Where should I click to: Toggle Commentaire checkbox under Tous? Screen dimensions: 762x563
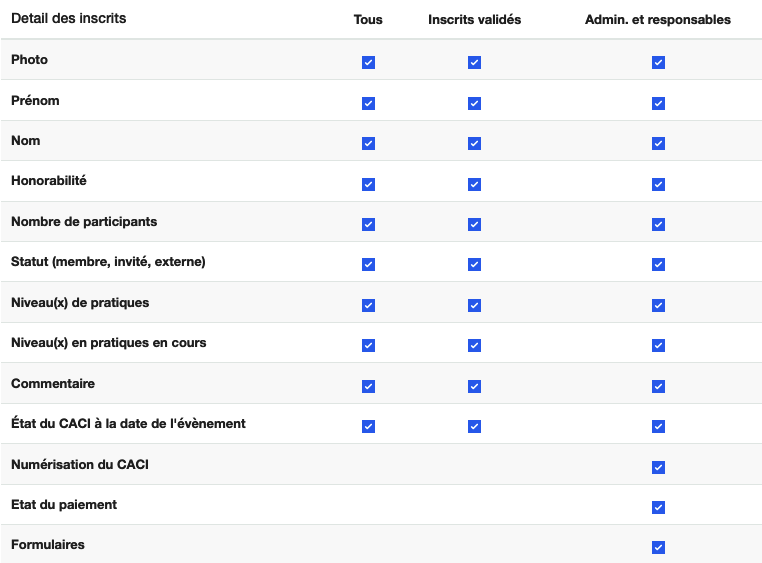pyautogui.click(x=368, y=386)
